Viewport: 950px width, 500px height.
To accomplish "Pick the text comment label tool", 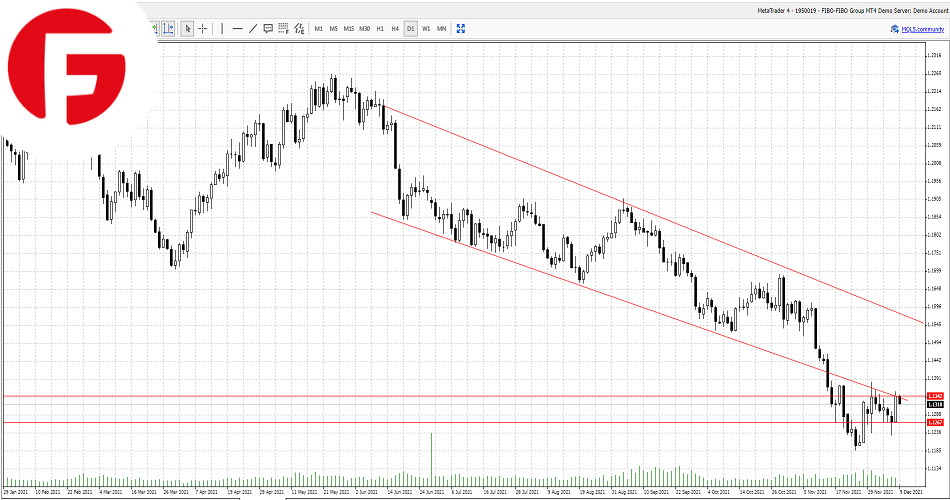I will point(268,29).
